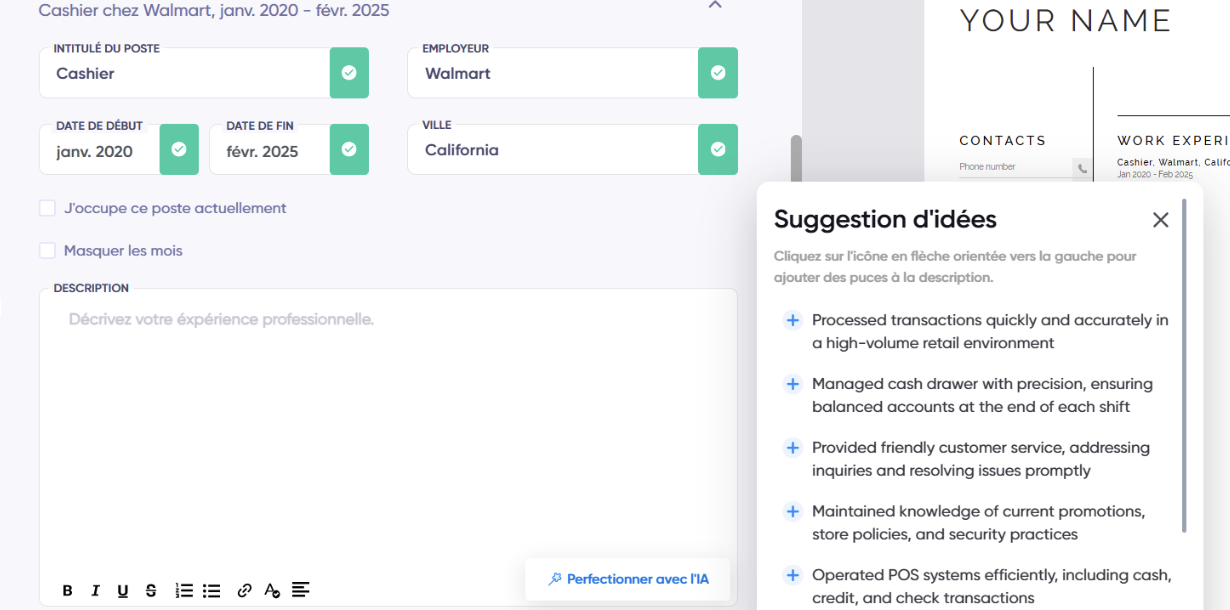1230x610 pixels.
Task: Collapse the Cashier chez Walmart section
Action: 714,6
